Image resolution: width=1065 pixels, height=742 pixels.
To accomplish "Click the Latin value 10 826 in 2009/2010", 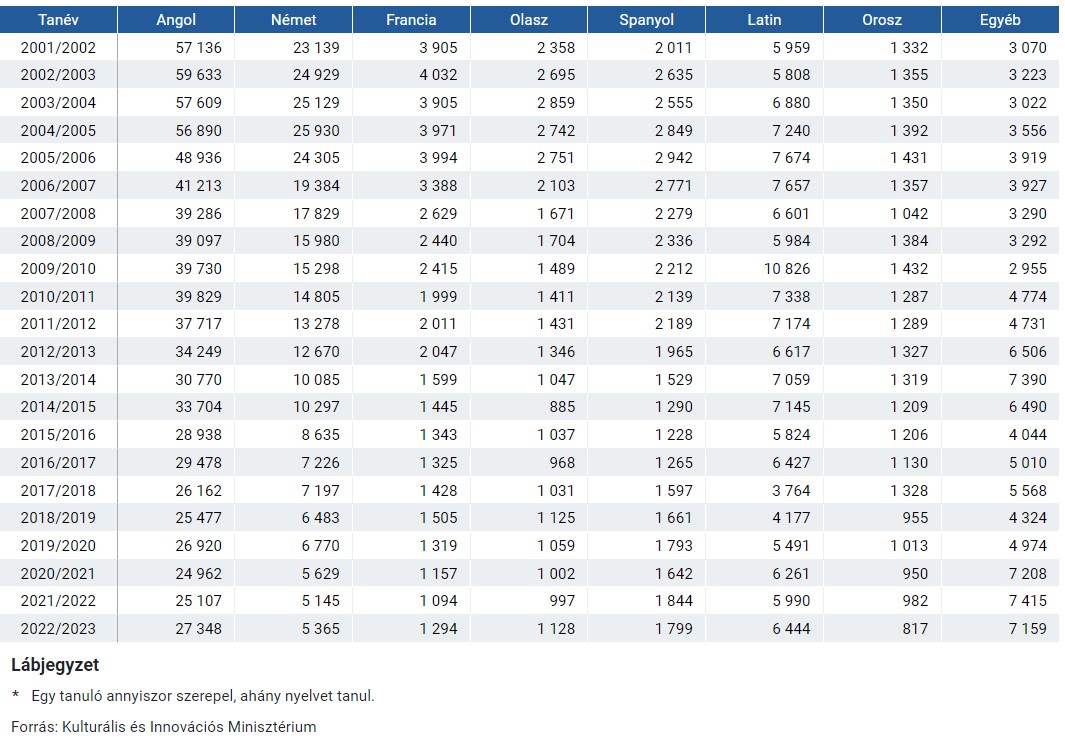I will 786,269.
